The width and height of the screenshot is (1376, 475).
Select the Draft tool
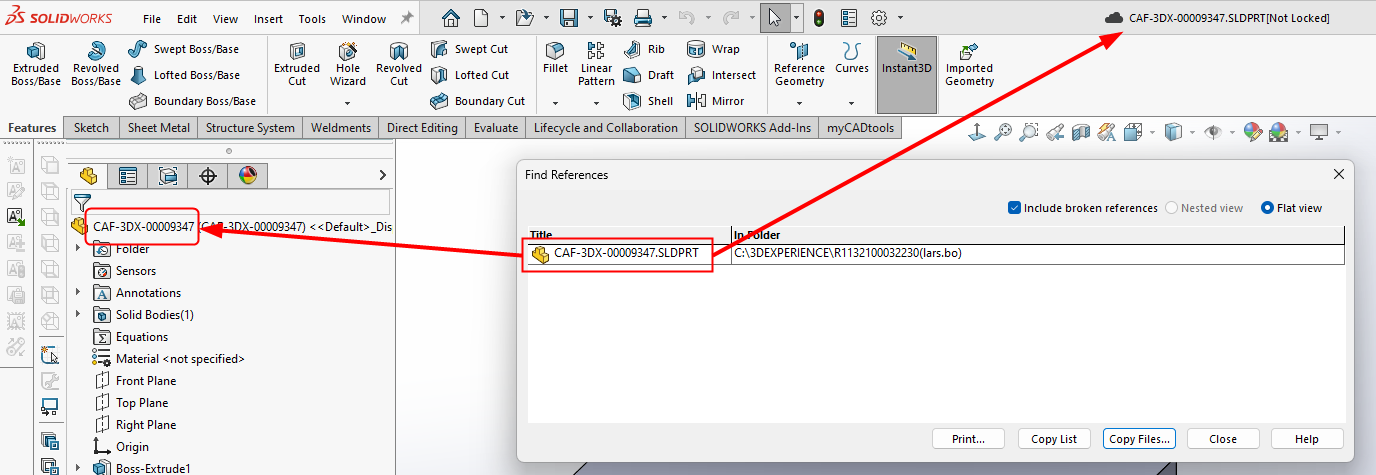pyautogui.click(x=648, y=75)
